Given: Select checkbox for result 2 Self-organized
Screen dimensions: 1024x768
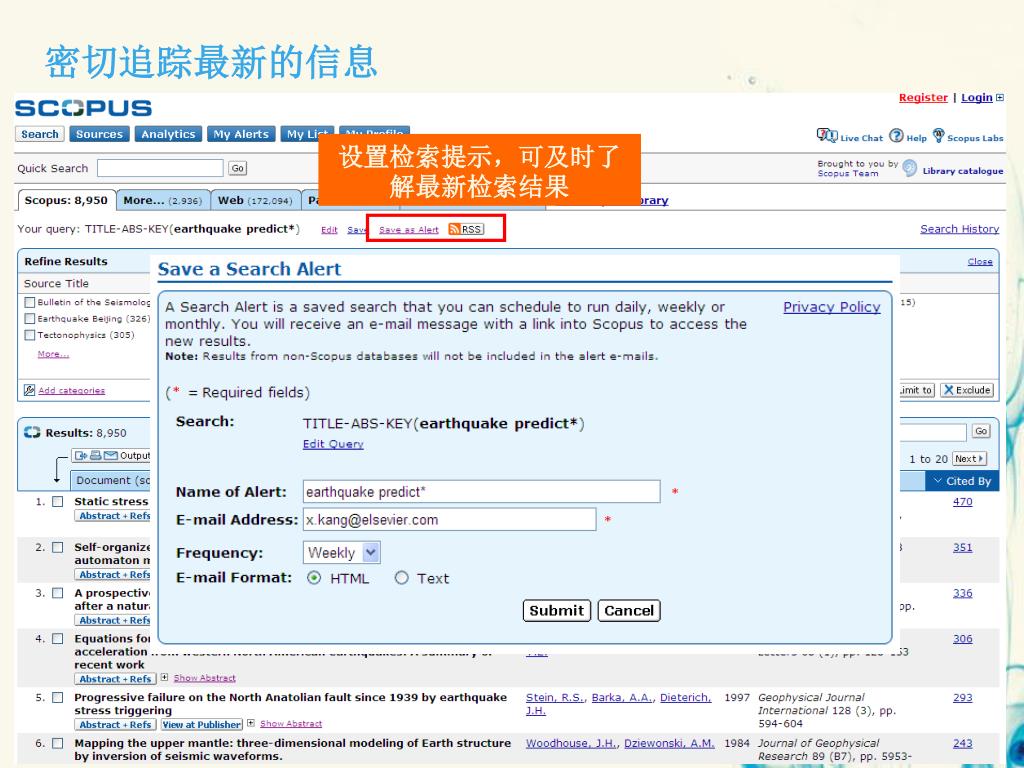Looking at the screenshot, I should [x=57, y=547].
